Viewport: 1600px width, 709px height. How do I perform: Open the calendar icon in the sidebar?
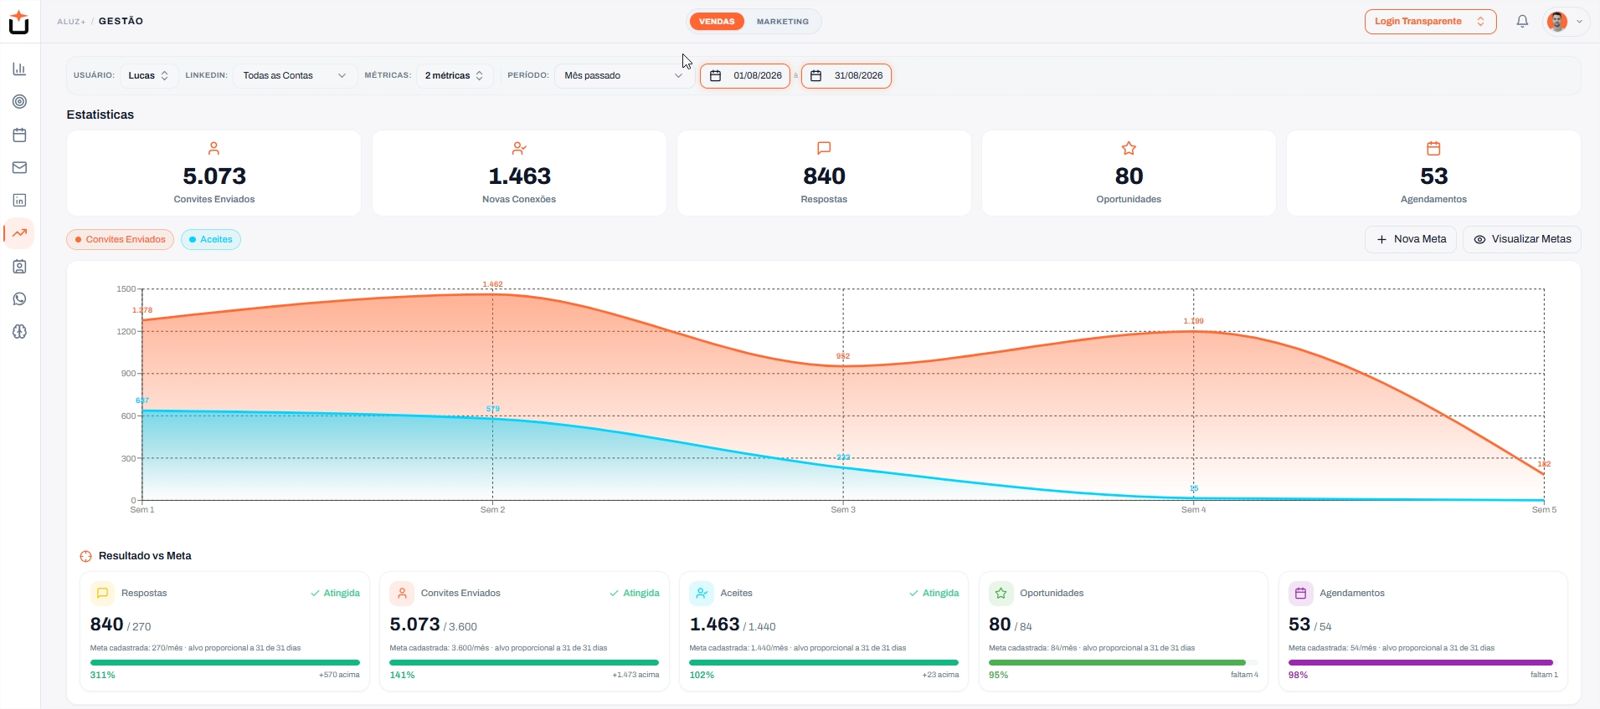19,135
